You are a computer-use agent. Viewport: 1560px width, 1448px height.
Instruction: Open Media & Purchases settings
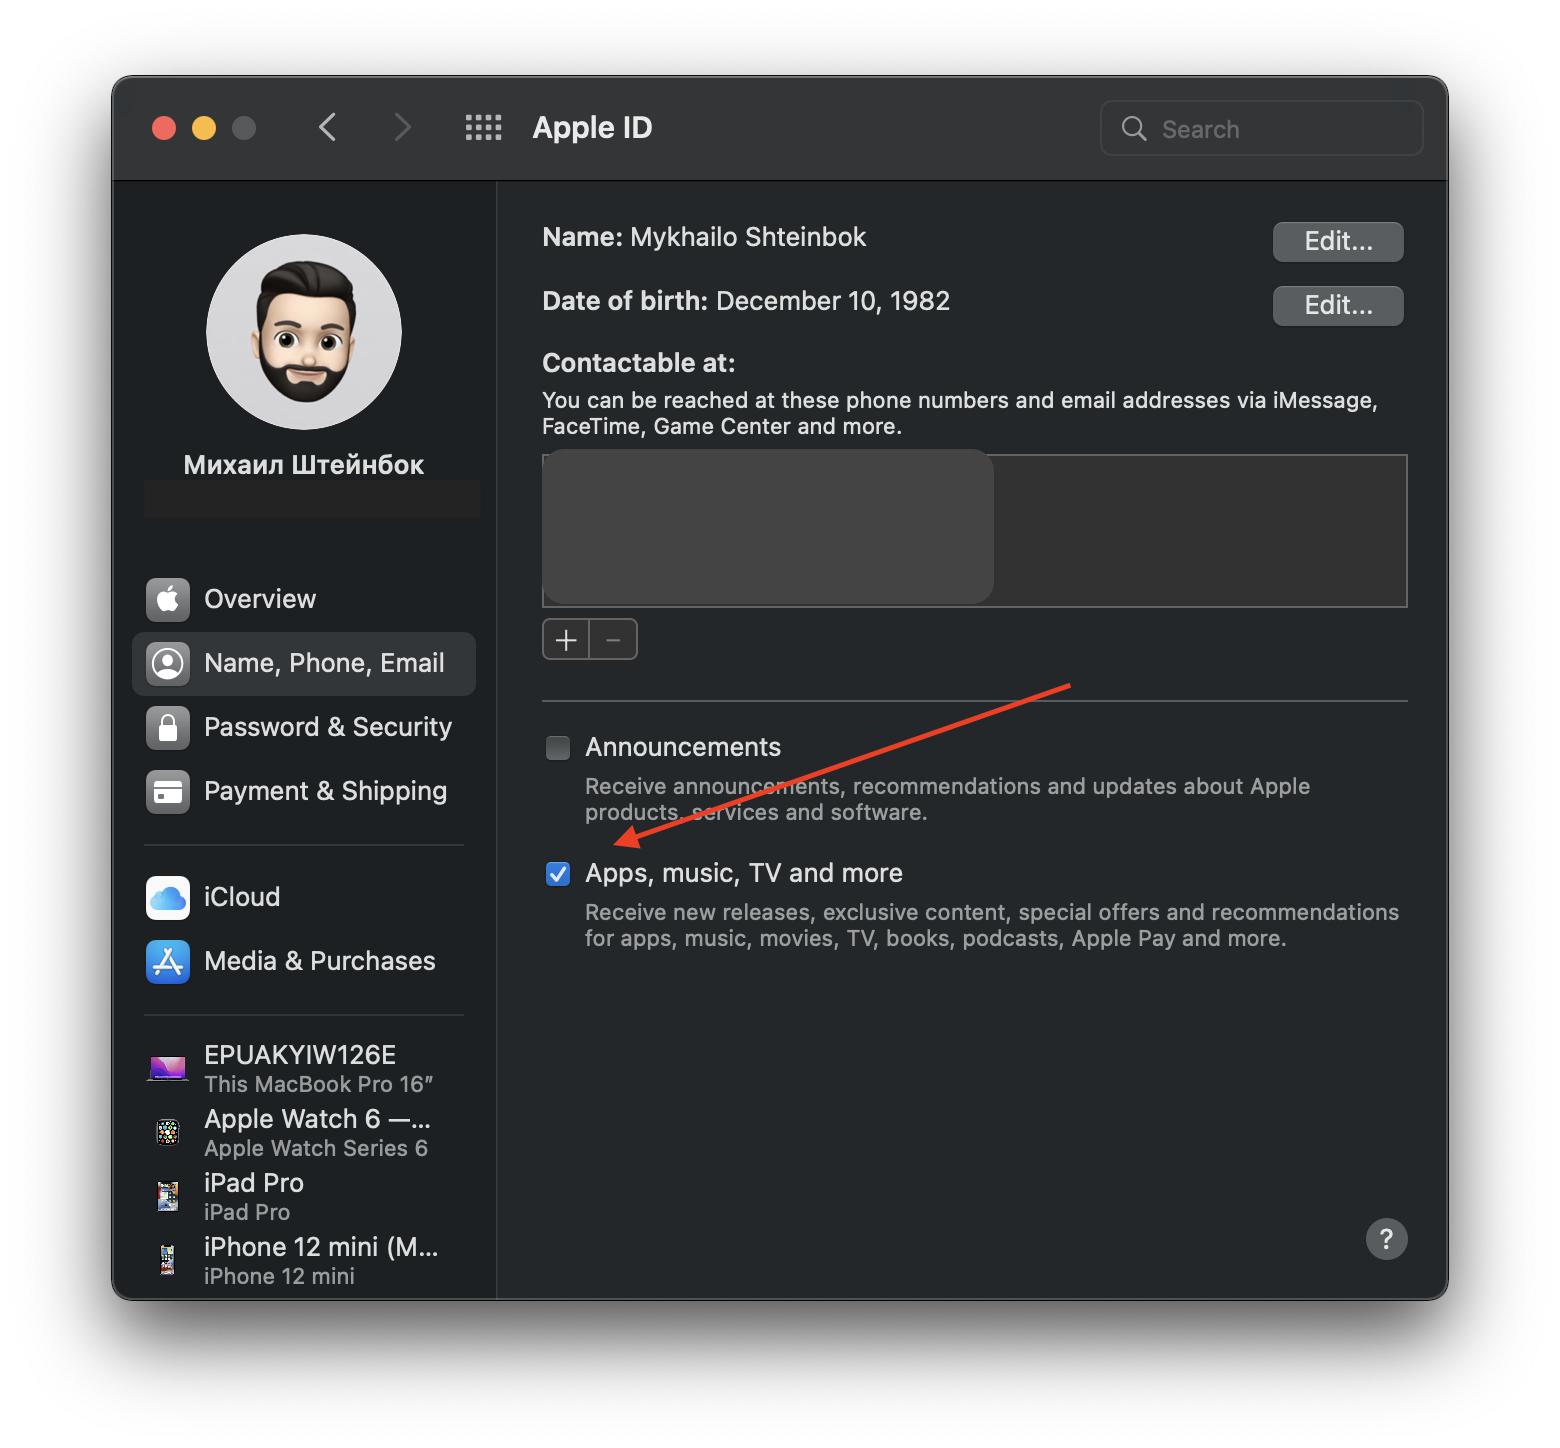coord(304,961)
